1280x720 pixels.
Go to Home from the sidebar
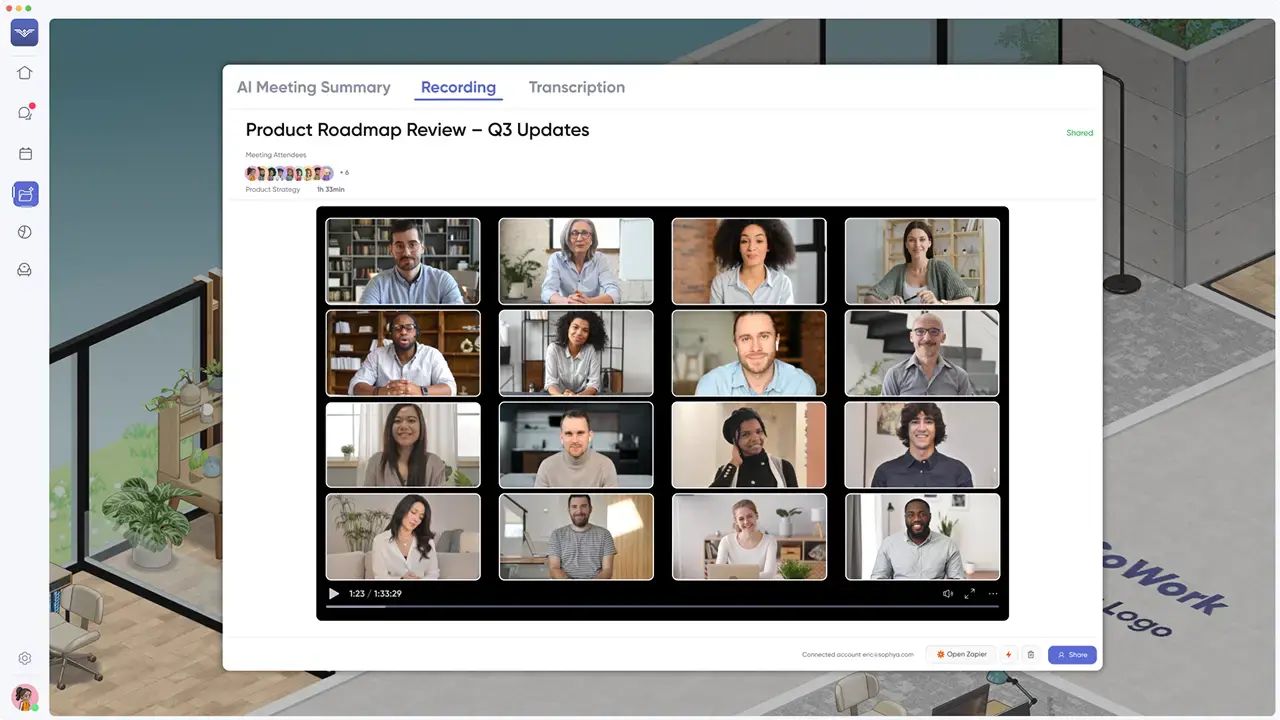tap(25, 73)
